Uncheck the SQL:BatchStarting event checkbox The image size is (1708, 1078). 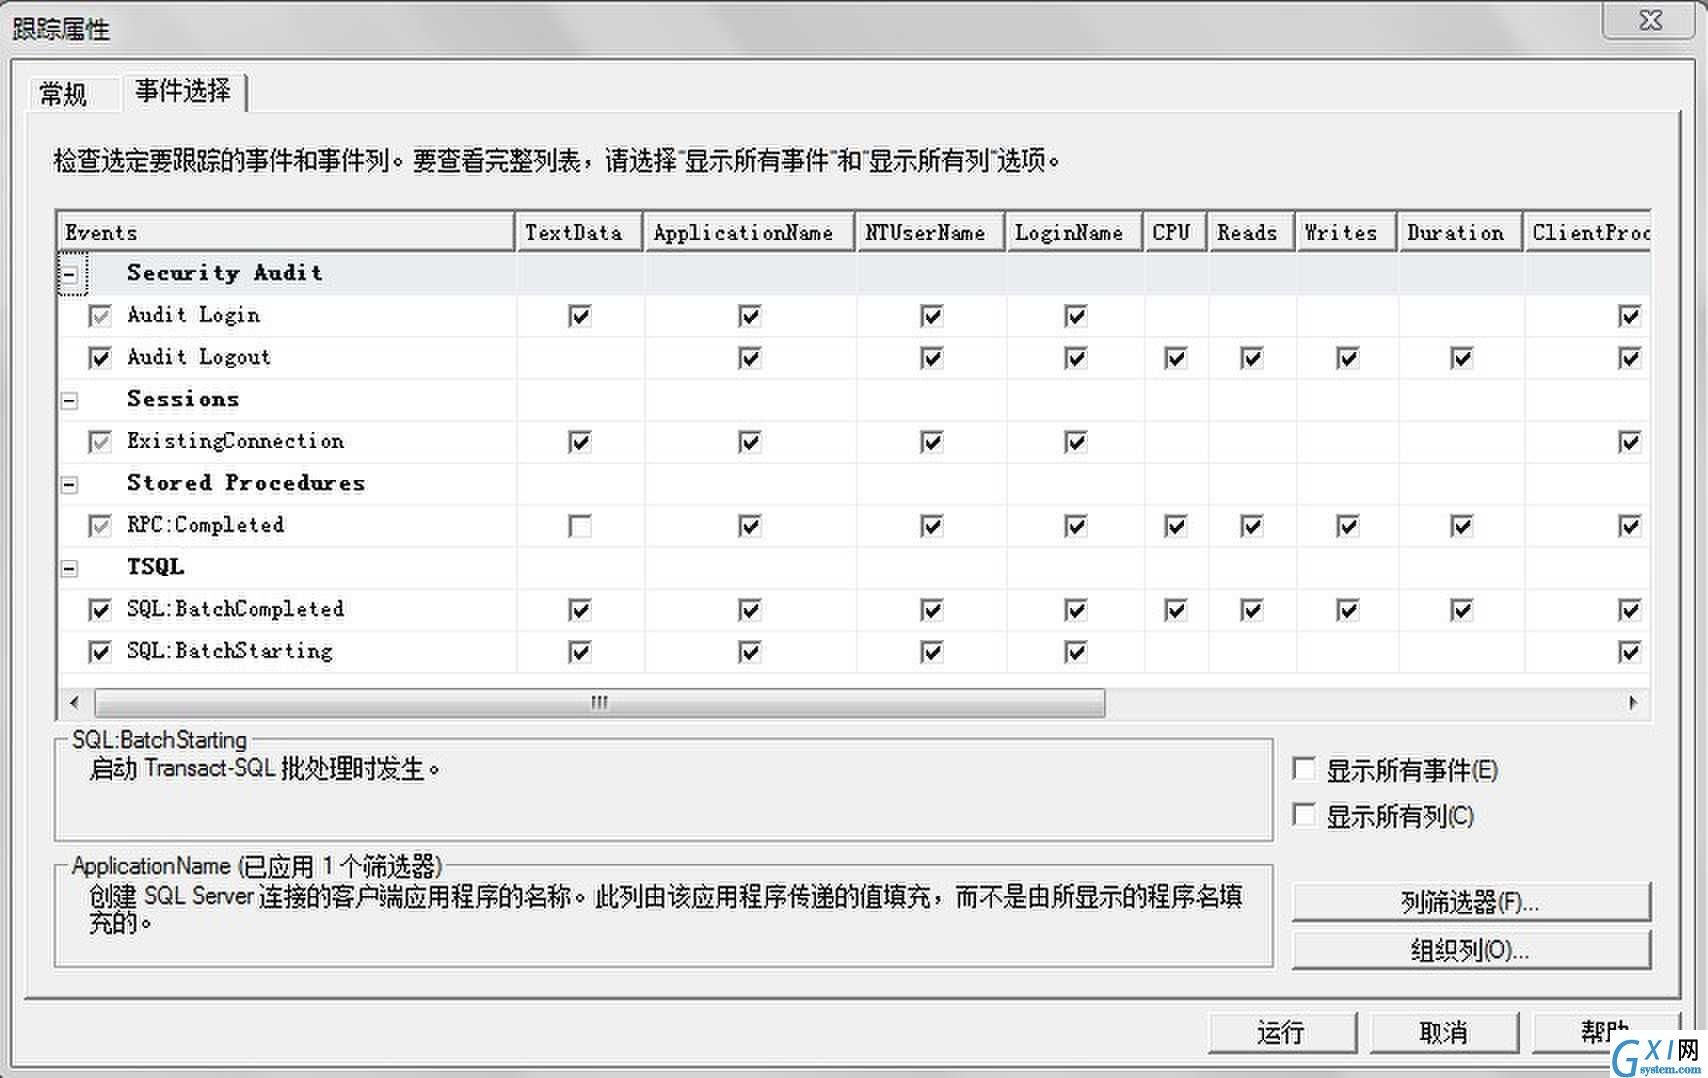point(100,652)
